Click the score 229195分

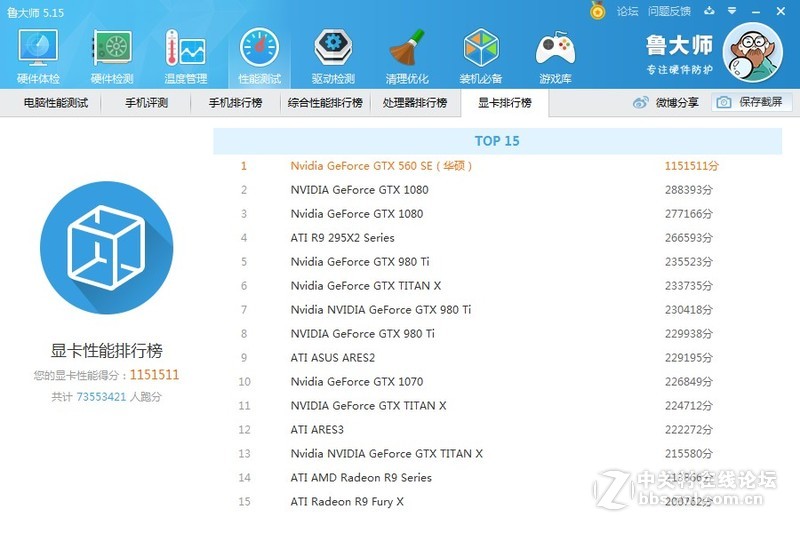click(x=689, y=358)
